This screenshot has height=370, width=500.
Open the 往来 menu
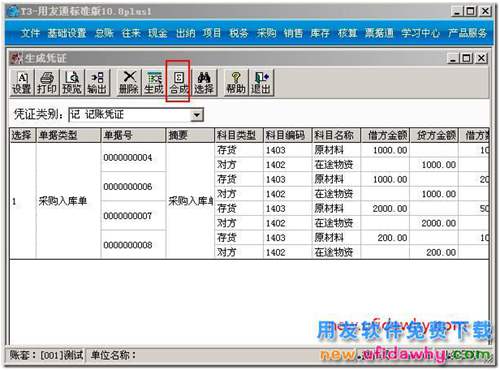[131, 33]
